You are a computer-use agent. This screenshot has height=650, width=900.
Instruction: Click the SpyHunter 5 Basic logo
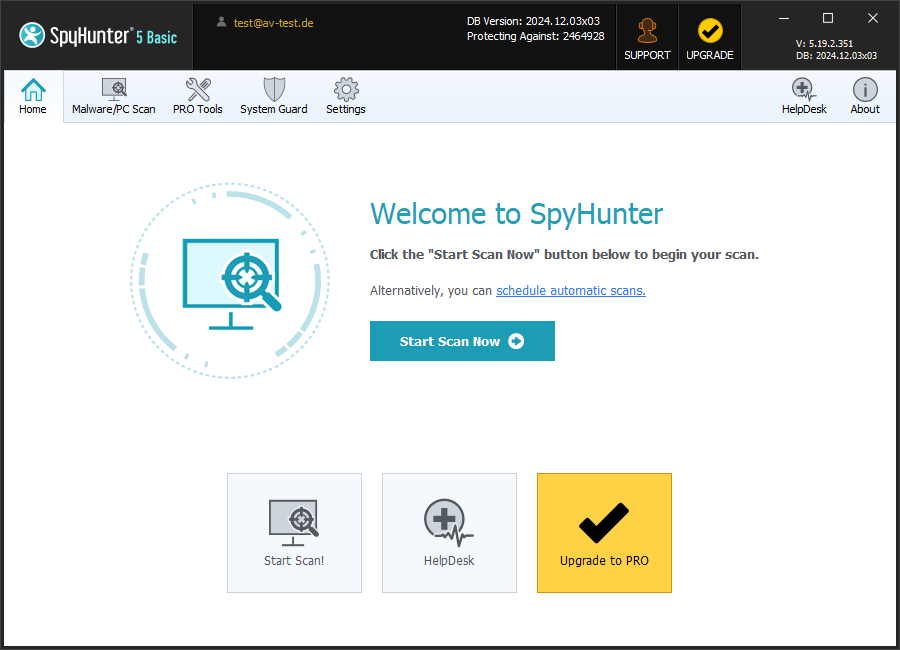[98, 36]
